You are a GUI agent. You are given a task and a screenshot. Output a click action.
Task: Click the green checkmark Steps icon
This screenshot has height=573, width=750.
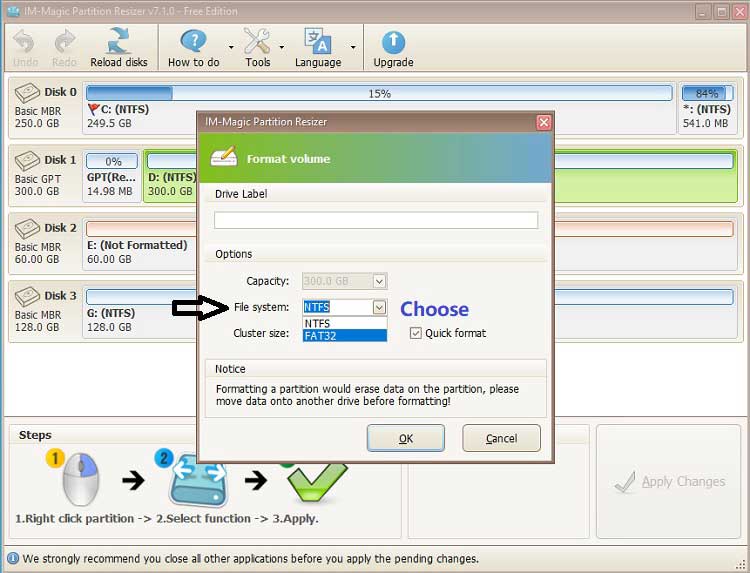[x=316, y=483]
